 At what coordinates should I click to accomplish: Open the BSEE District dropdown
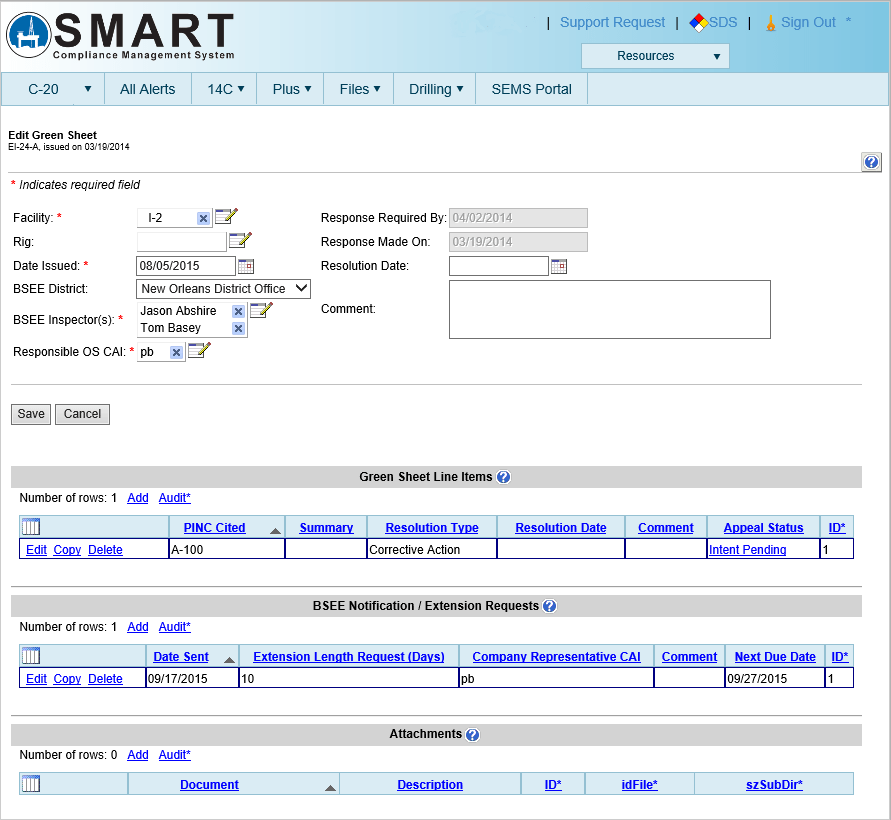click(x=223, y=289)
